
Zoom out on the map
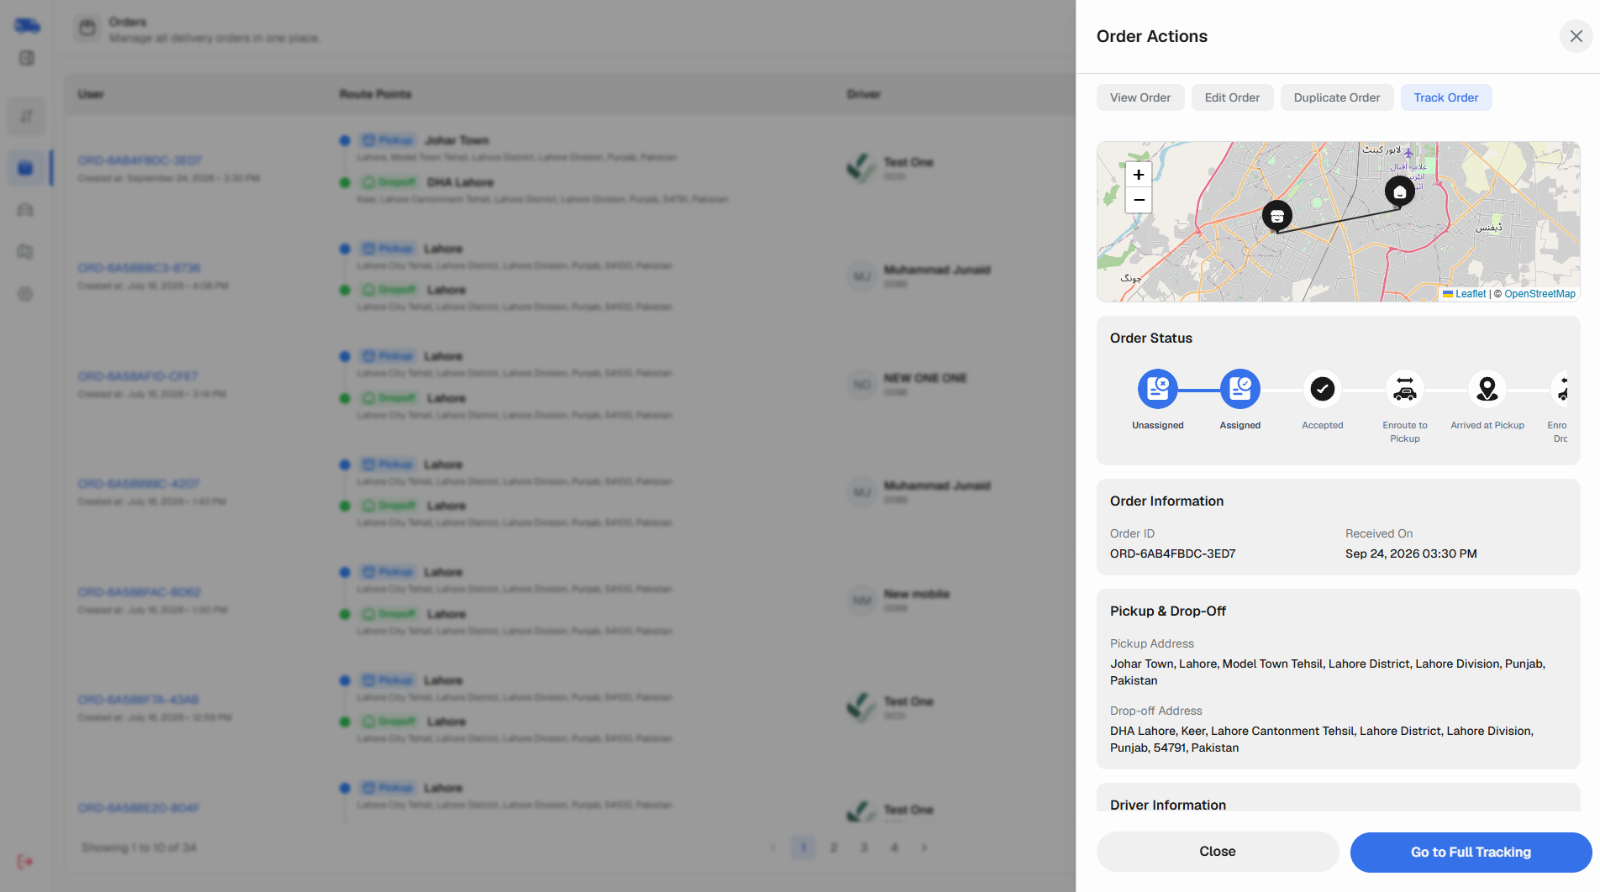[1138, 200]
